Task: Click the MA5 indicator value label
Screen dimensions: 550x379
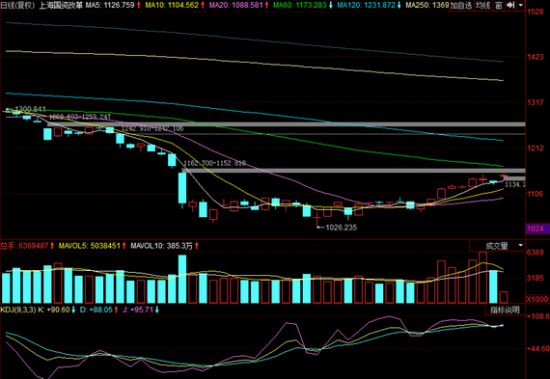Action: pos(113,5)
